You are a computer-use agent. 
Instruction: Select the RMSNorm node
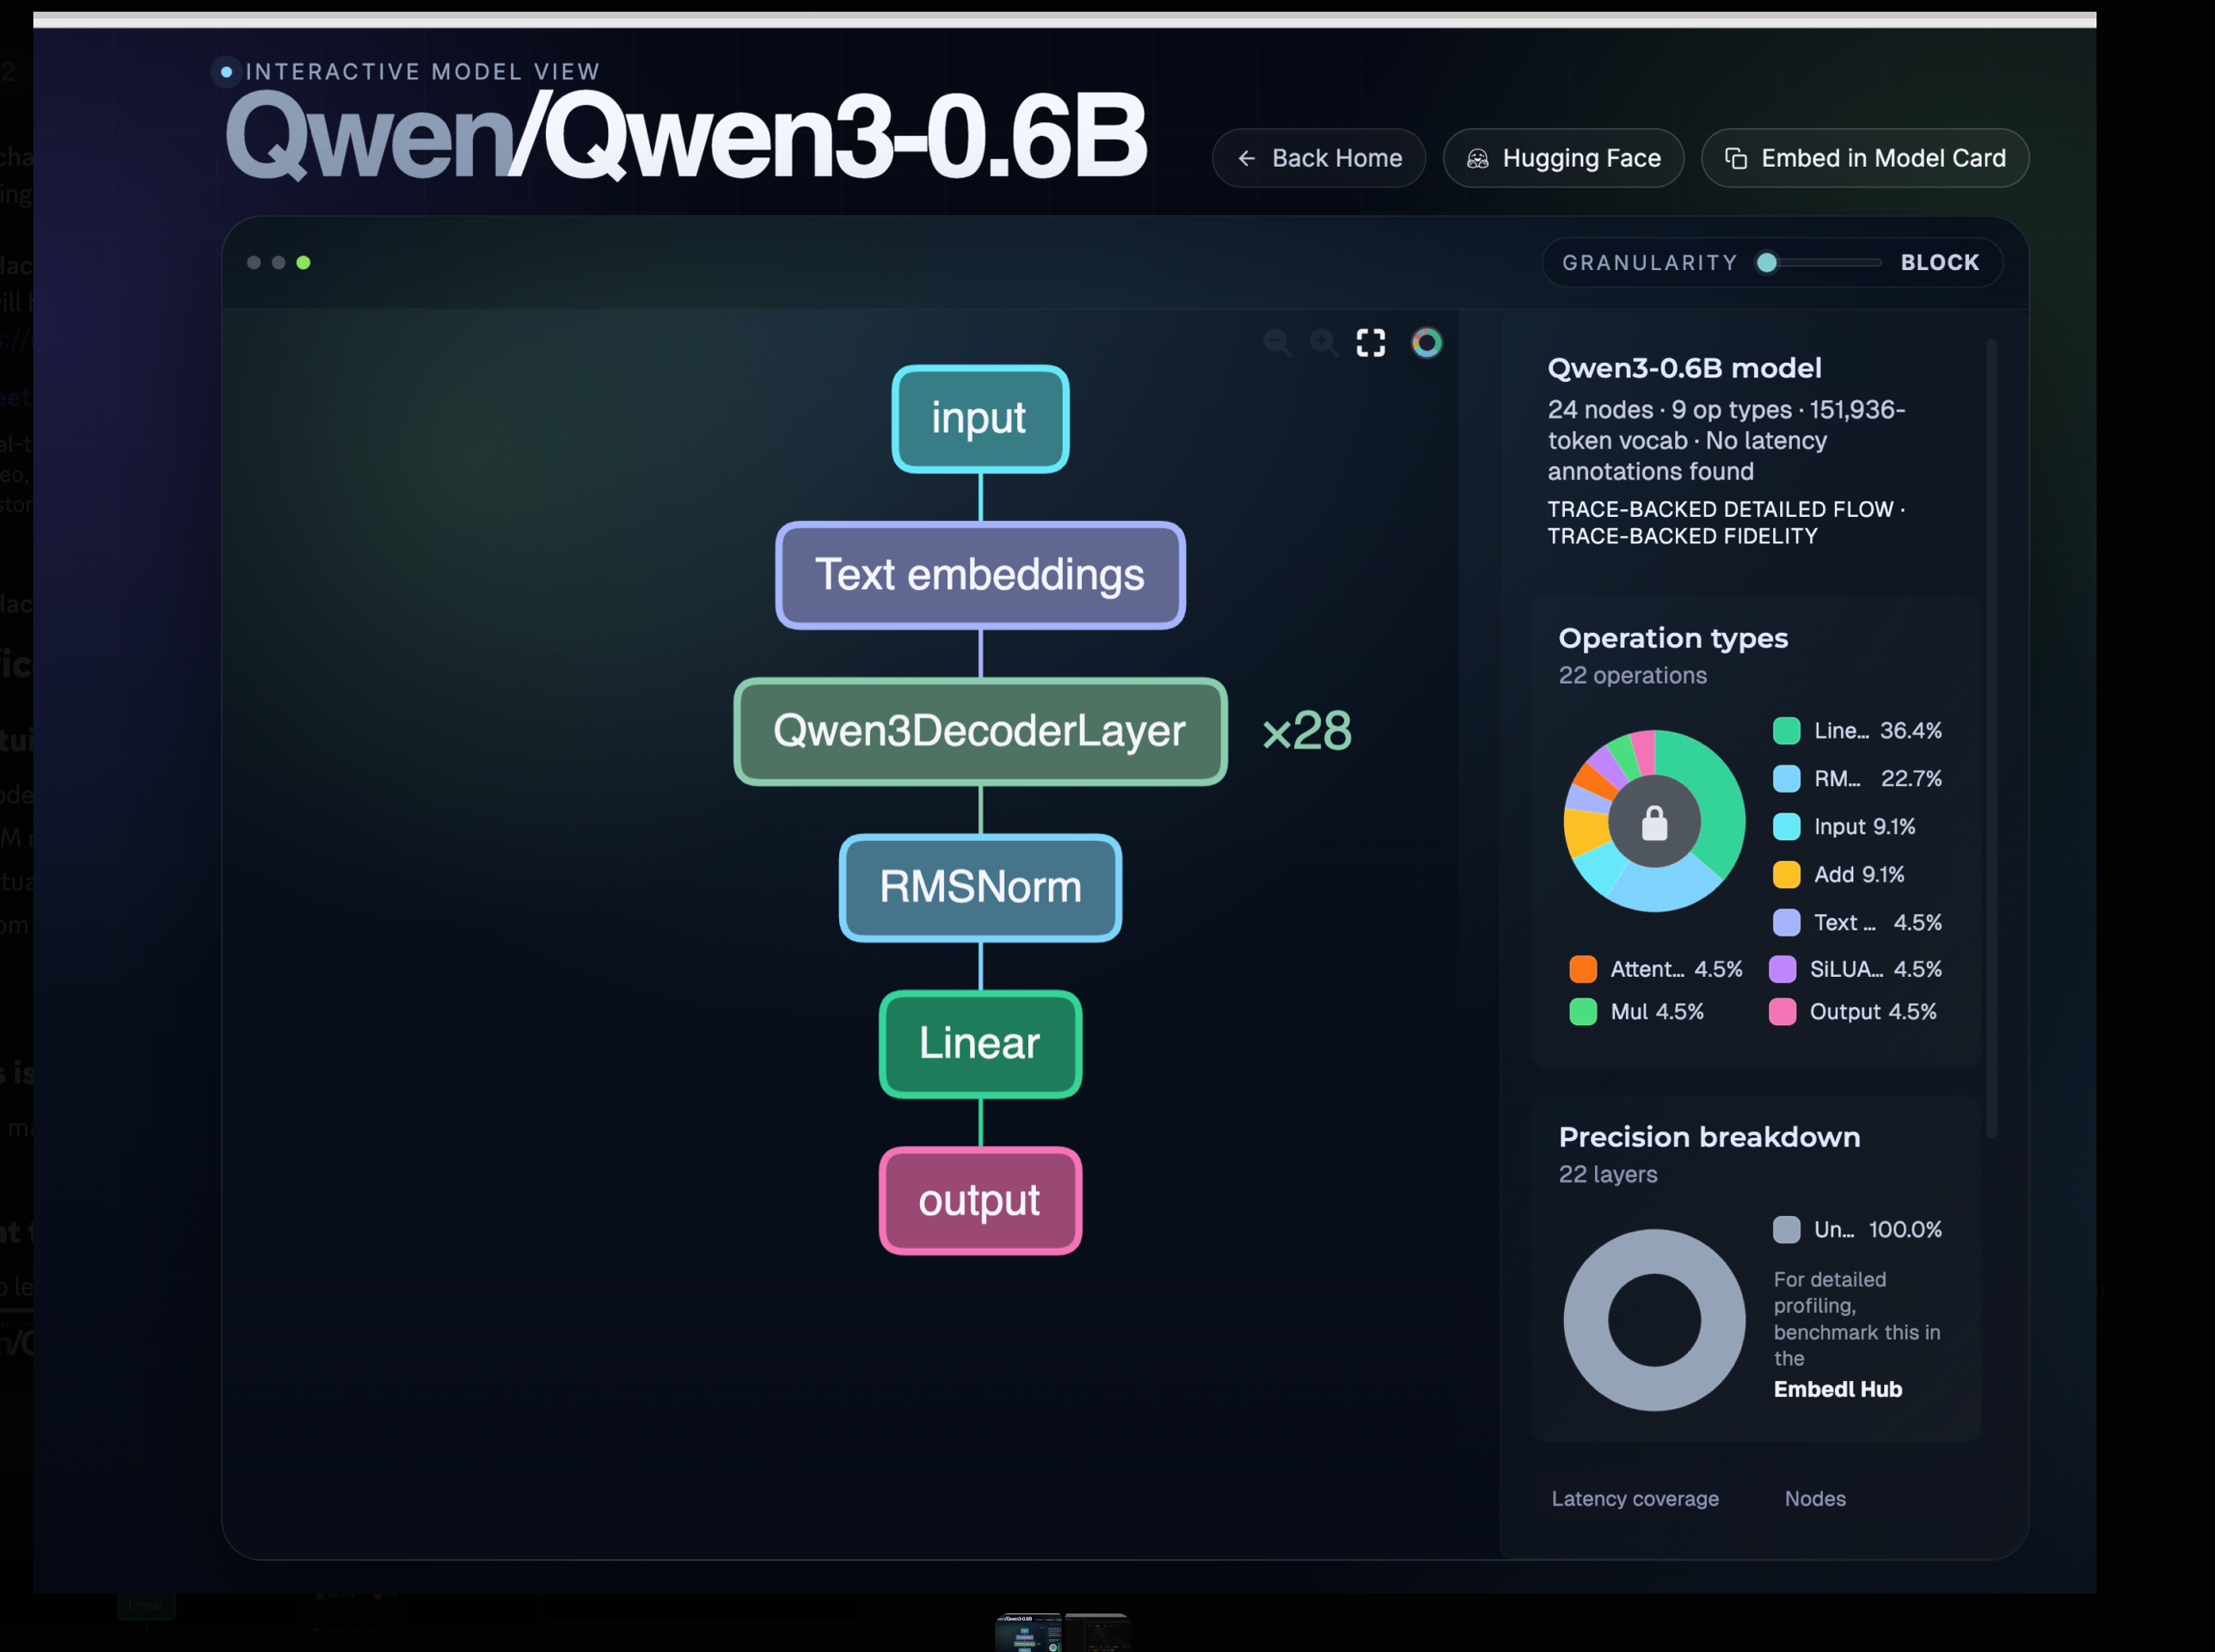tap(980, 887)
